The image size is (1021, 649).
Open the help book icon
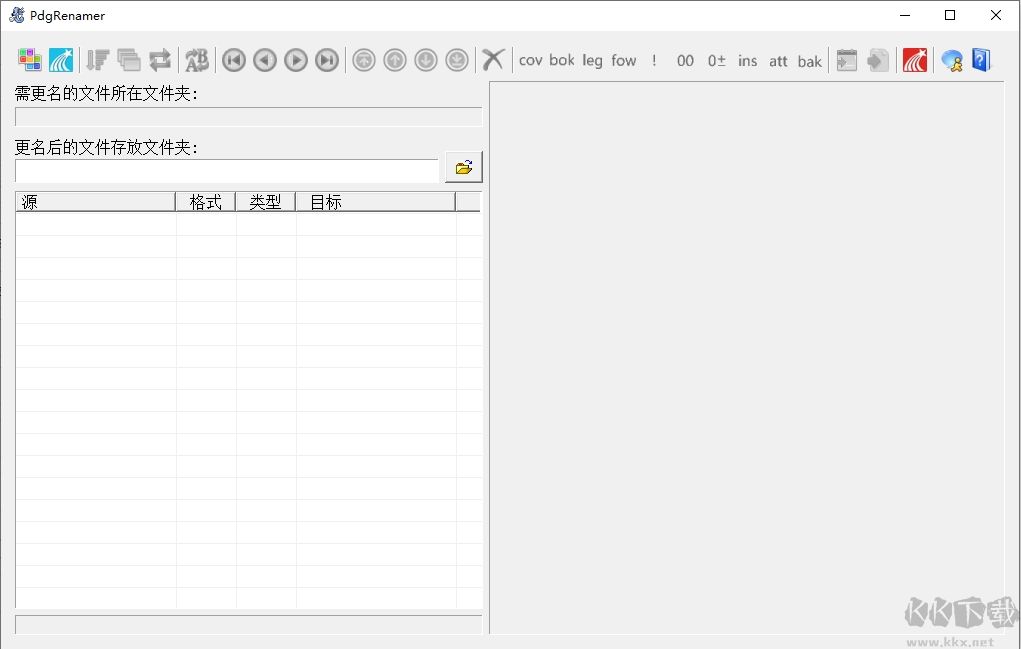[x=980, y=60]
